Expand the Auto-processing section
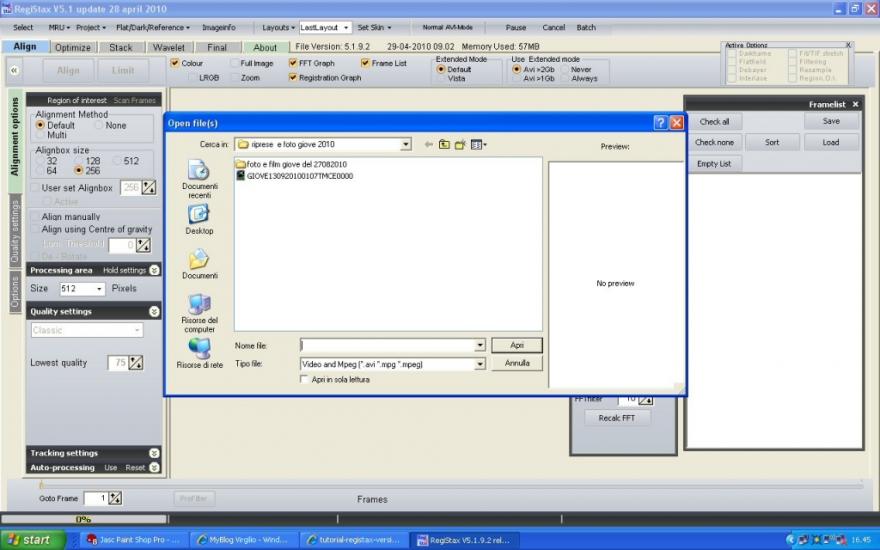 click(x=154, y=468)
